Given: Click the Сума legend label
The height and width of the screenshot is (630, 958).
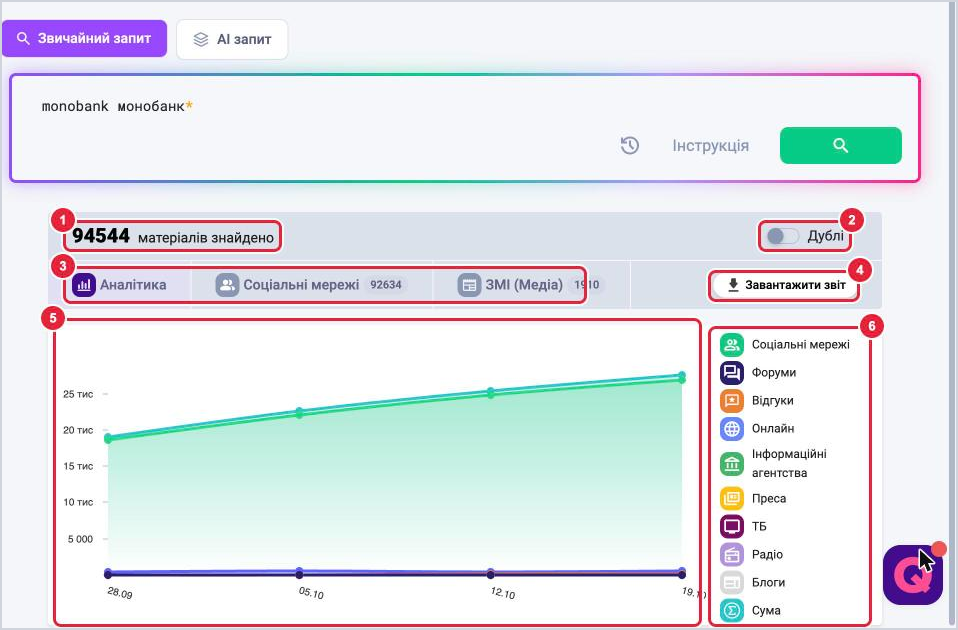Looking at the screenshot, I should coord(766,610).
